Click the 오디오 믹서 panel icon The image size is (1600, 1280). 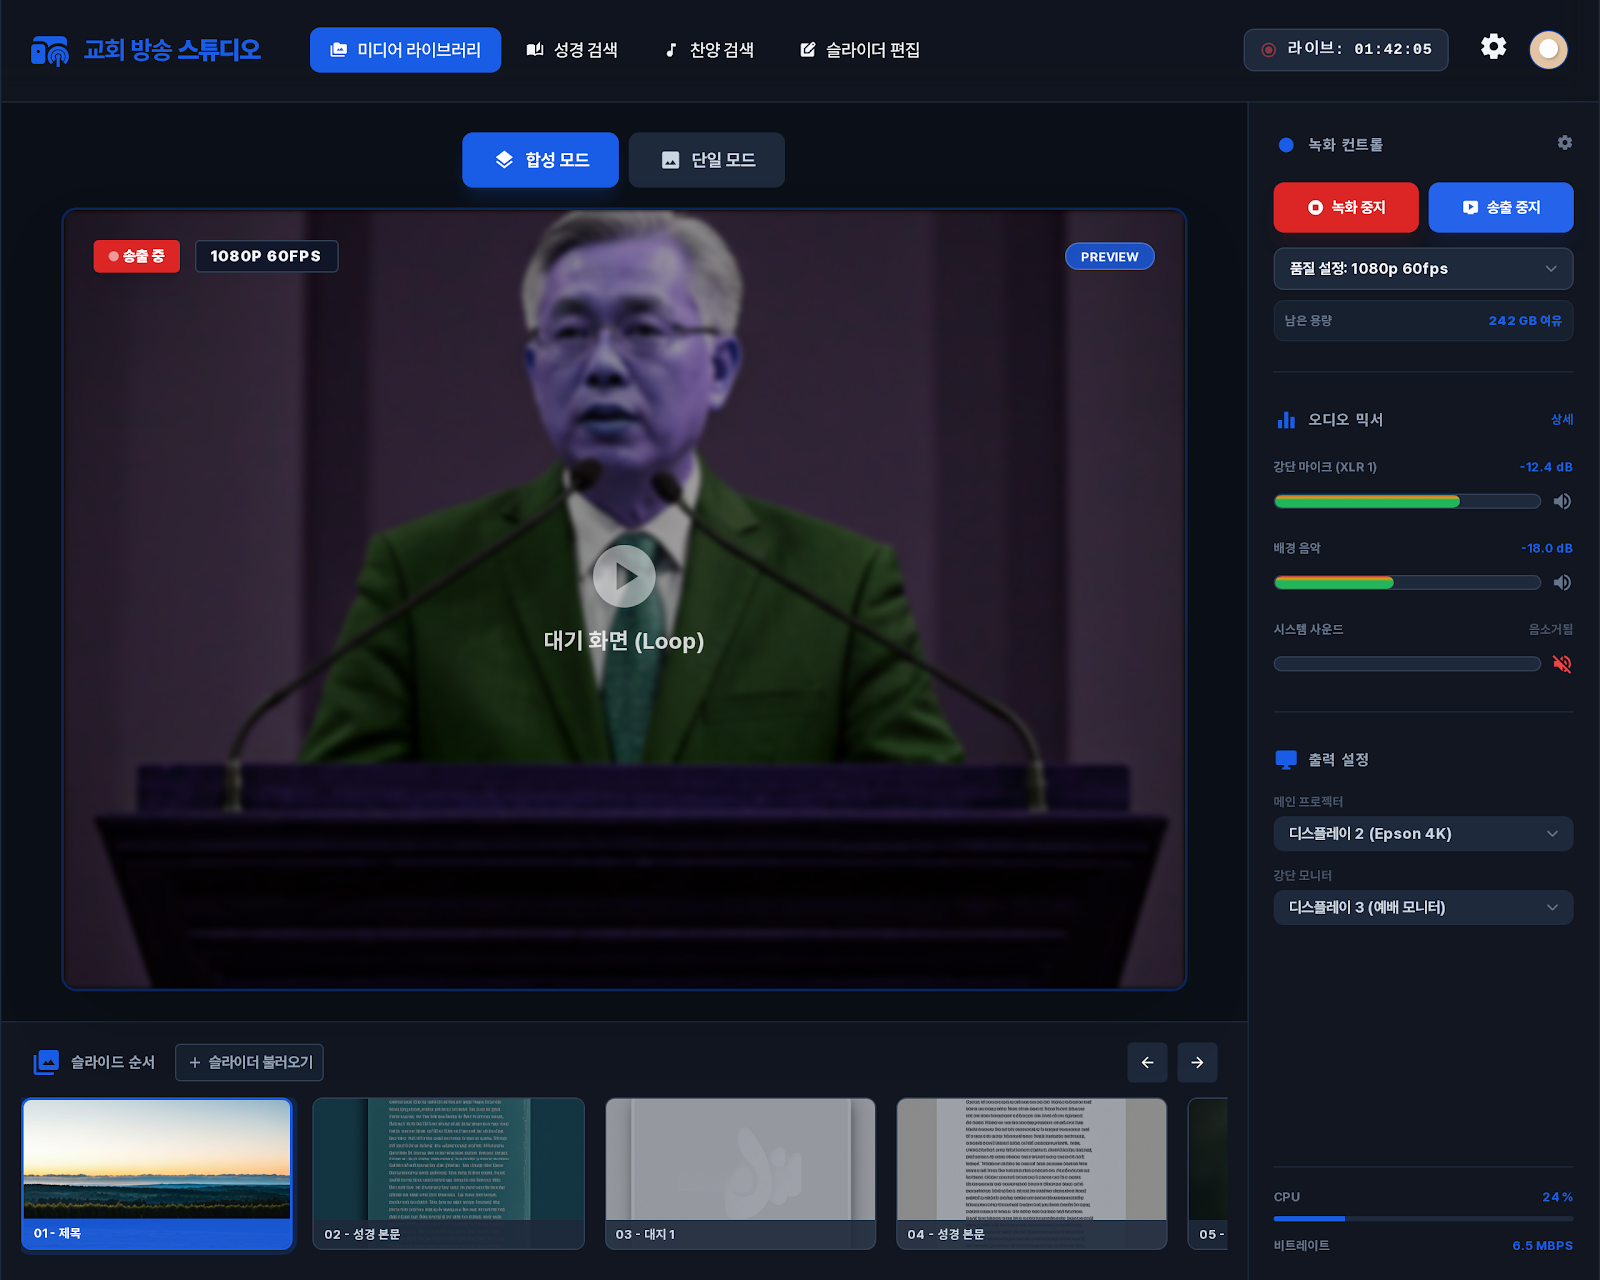coord(1285,420)
